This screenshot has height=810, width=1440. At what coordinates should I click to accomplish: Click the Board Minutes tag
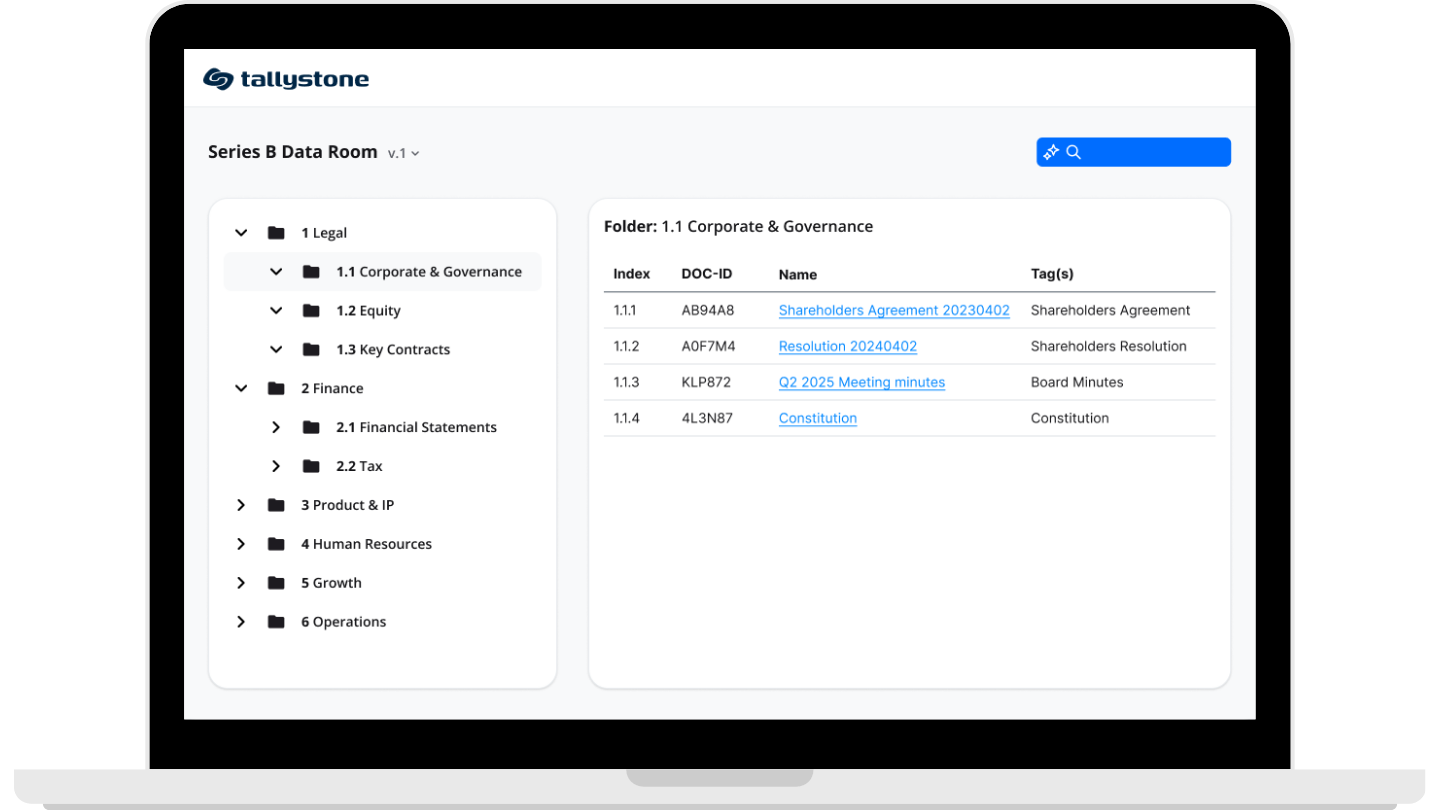[x=1077, y=382]
